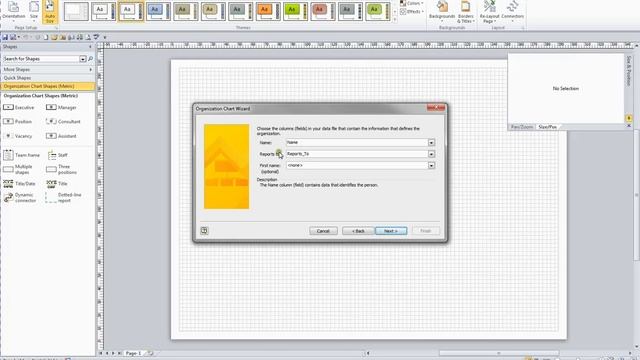Toggle the Auto Size button
Image resolution: width=640 pixels, height=360 pixels.
tap(50, 11)
